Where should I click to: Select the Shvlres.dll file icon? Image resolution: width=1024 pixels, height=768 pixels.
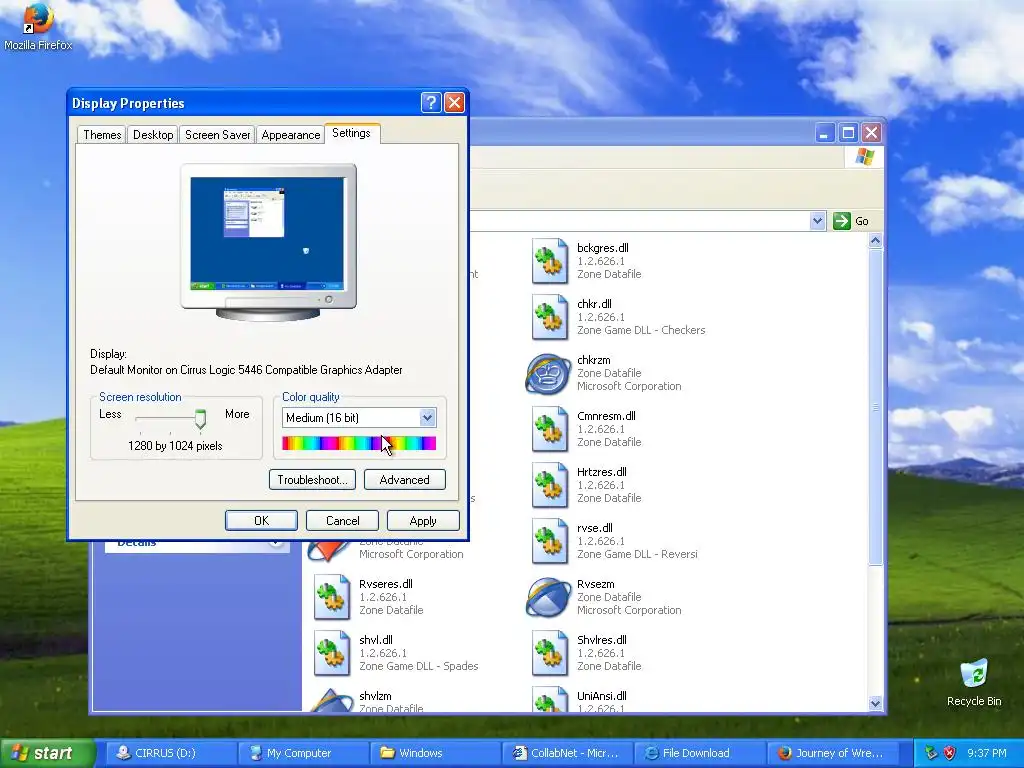point(549,653)
